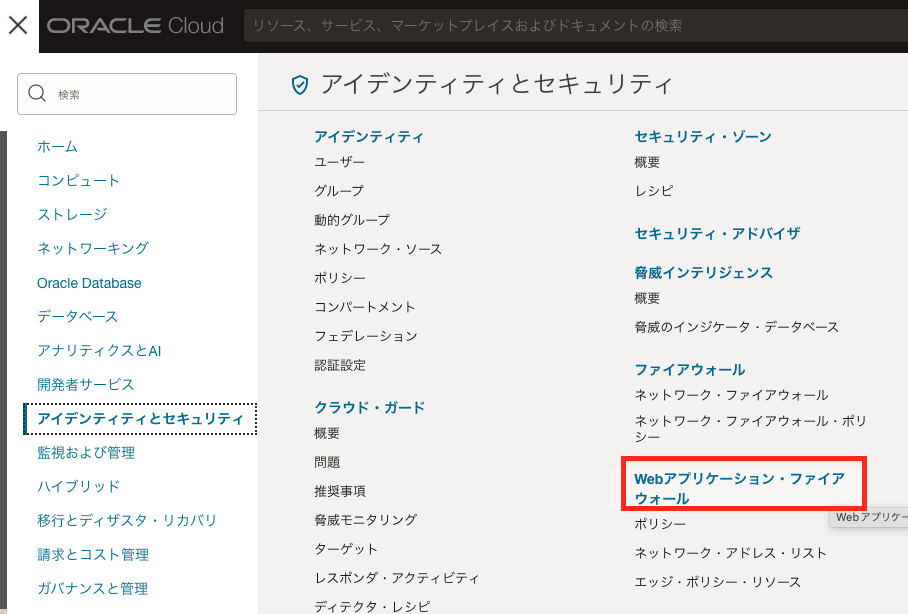The height and width of the screenshot is (614, 908).
Task: Click the ORACLE Cloud logo
Action: coord(137,26)
